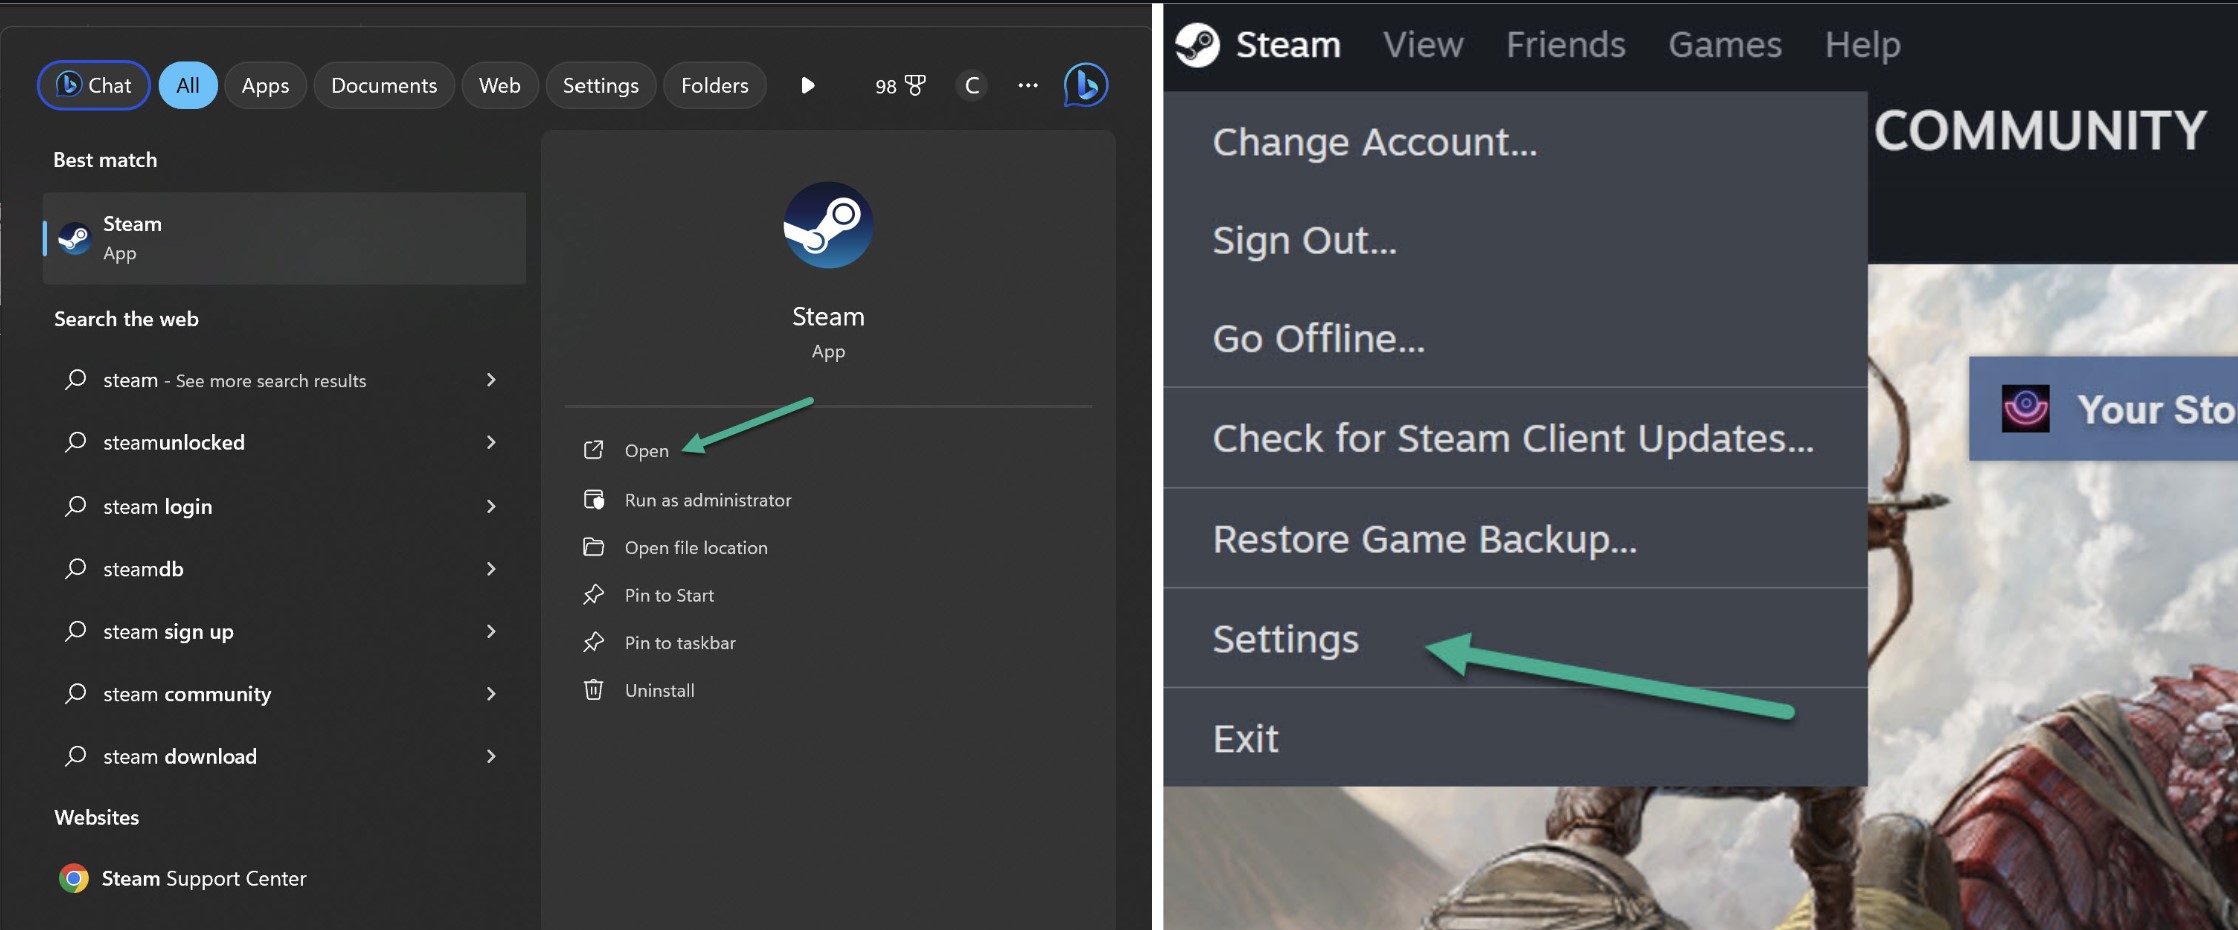Image resolution: width=2238 pixels, height=930 pixels.
Task: Open Settings from the Steam dropdown menu
Action: [x=1515, y=638]
